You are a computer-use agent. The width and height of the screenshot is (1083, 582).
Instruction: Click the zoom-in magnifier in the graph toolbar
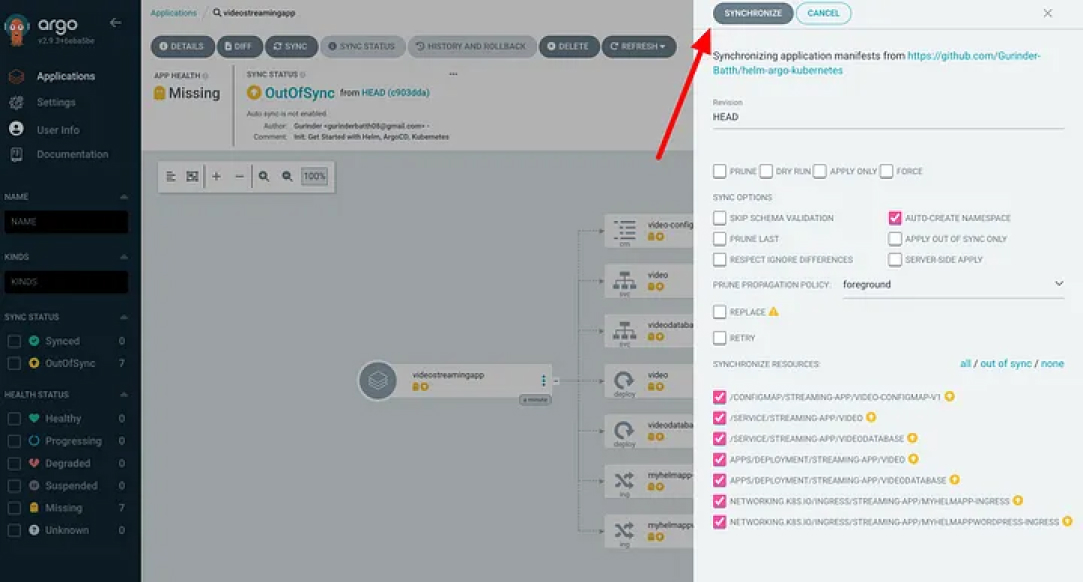pyautogui.click(x=262, y=176)
